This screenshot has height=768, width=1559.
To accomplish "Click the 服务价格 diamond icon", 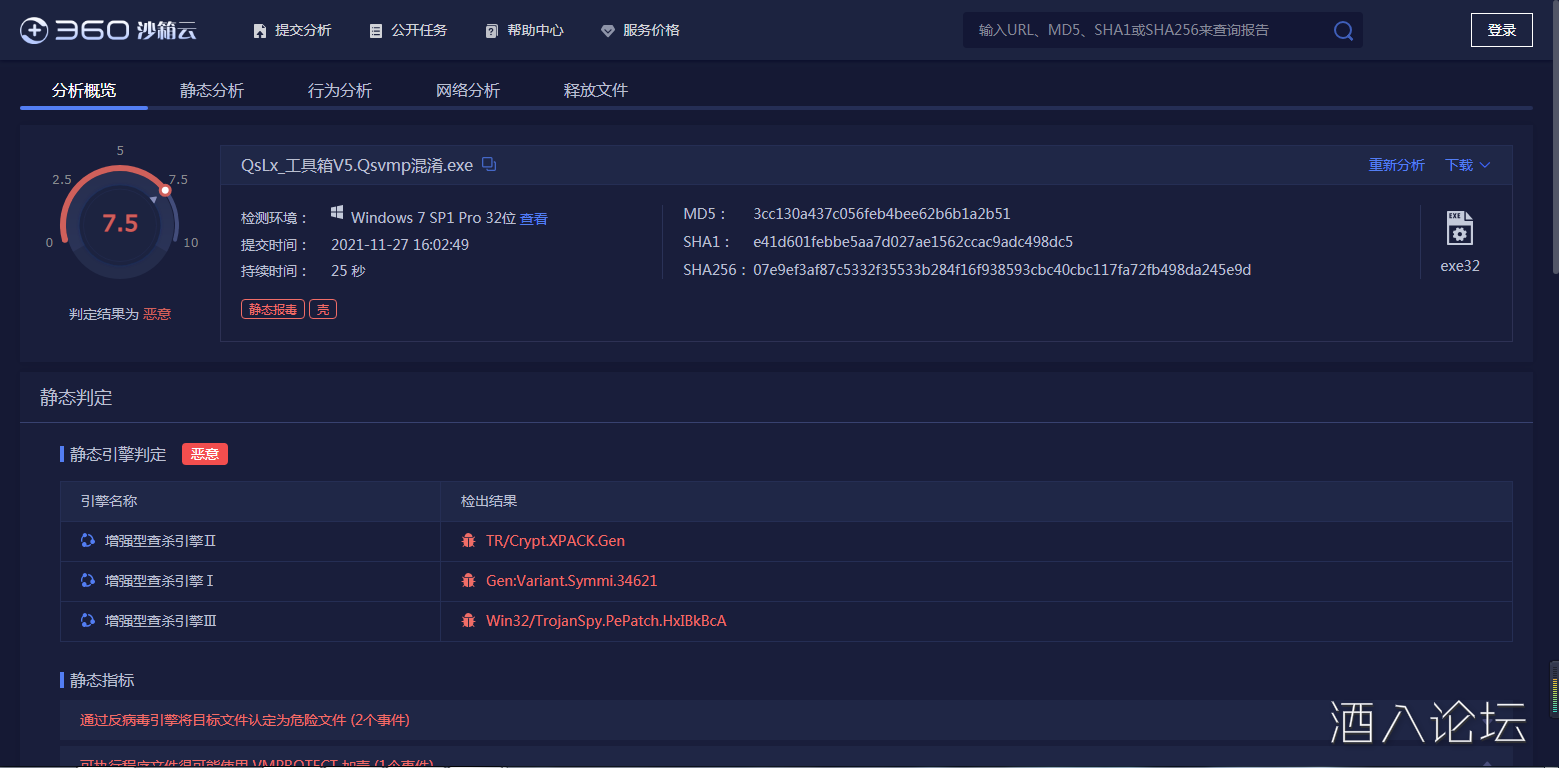I will 607,31.
